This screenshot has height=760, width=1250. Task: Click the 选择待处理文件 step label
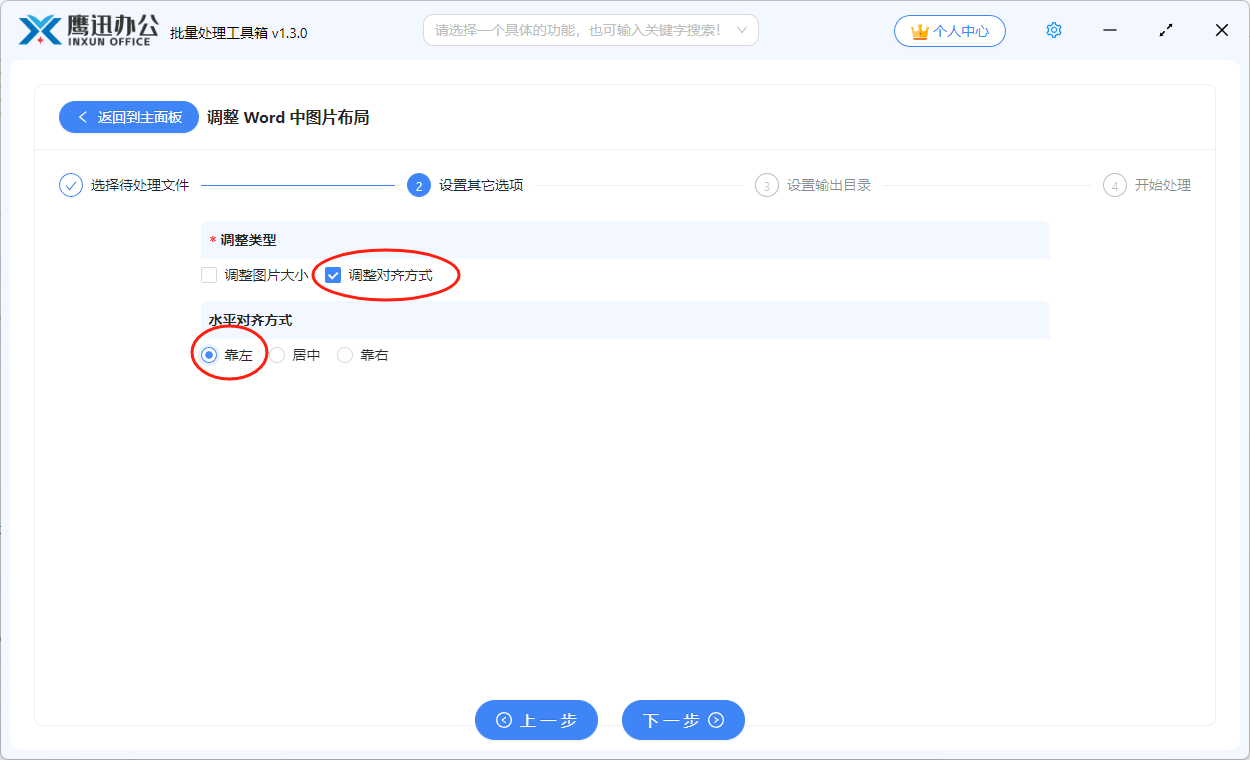(140, 185)
